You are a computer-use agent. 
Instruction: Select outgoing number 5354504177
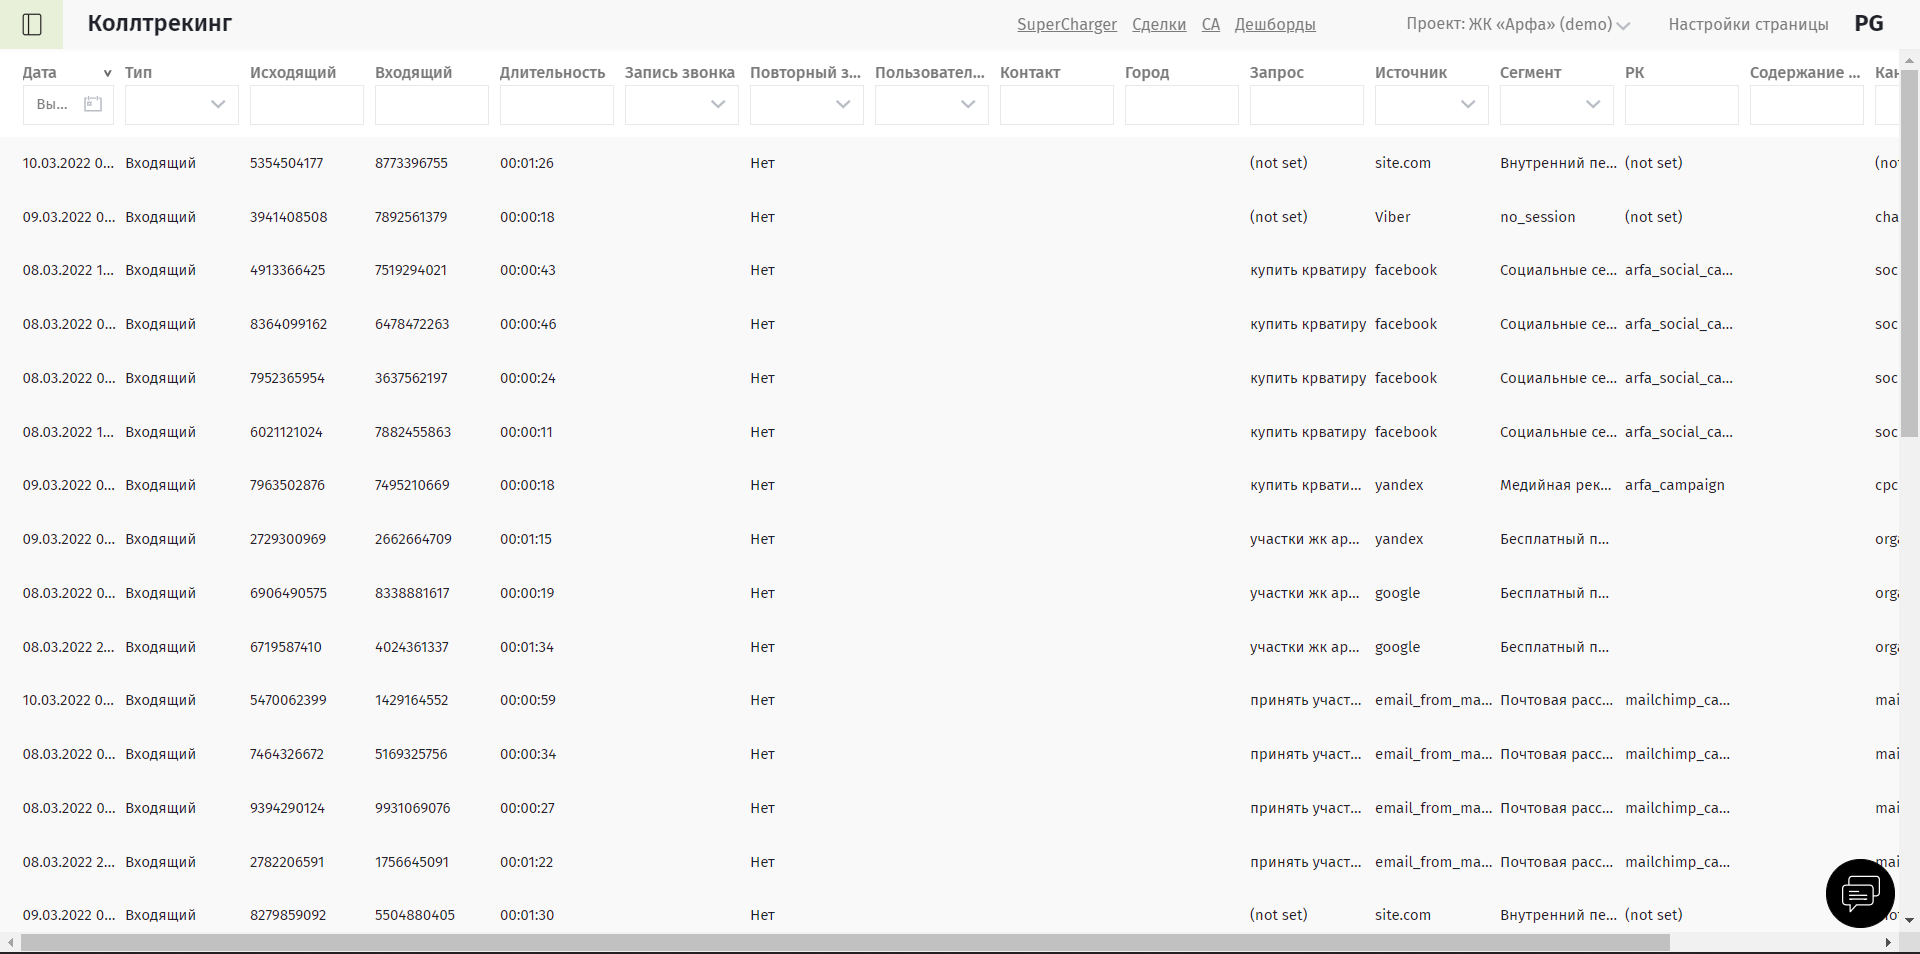click(x=287, y=163)
